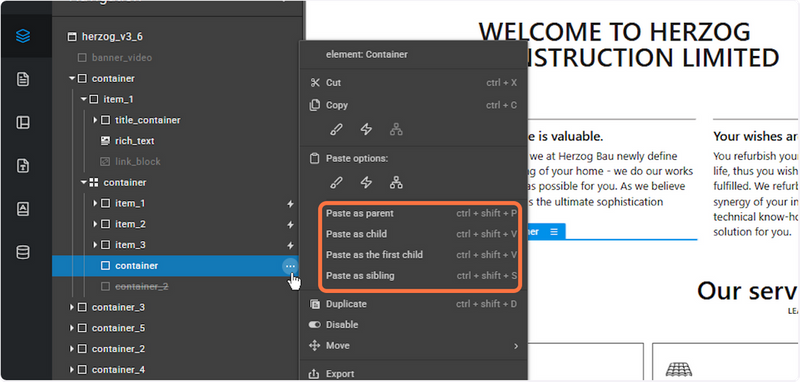
Task: Open the font assets sidebar icon
Action: tap(23, 209)
